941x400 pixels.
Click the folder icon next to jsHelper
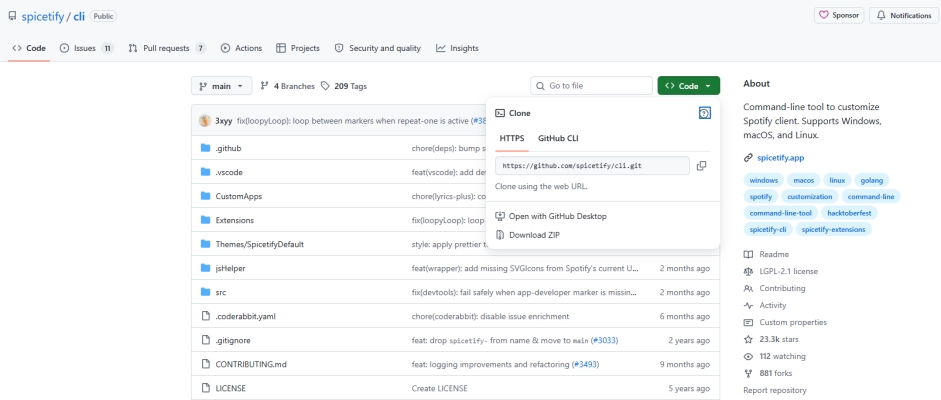[205, 268]
